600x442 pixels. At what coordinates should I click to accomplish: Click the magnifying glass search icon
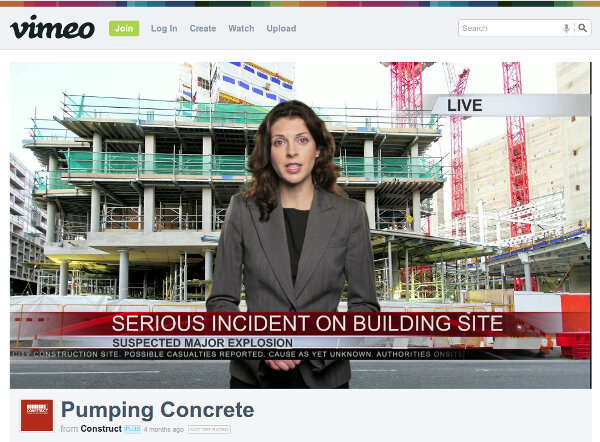tap(582, 28)
